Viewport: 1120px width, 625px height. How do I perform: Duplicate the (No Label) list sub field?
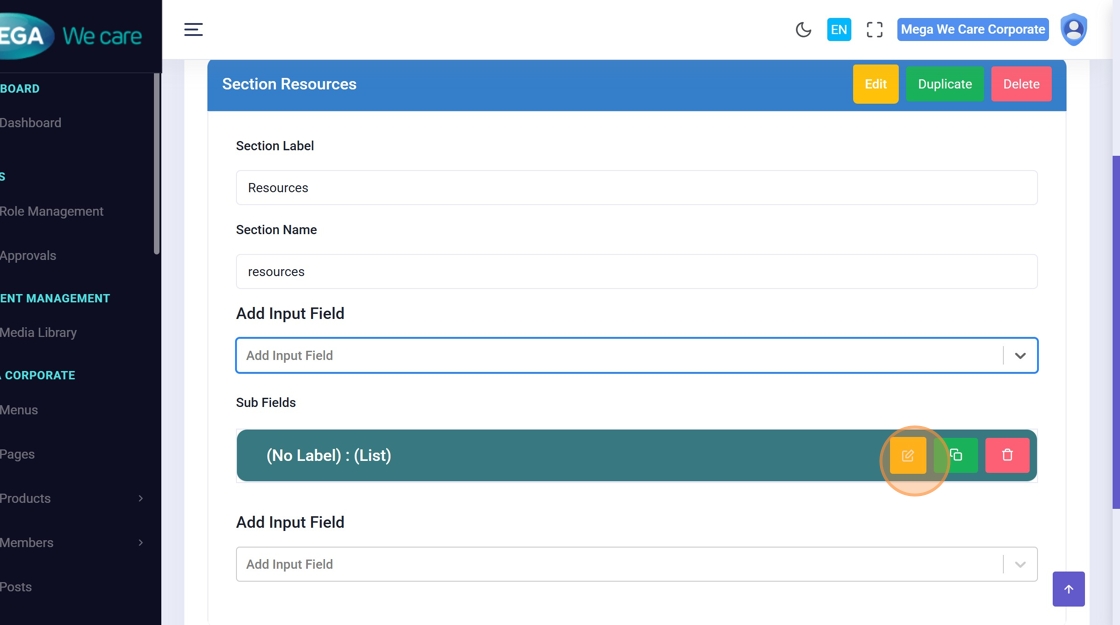[956, 456]
